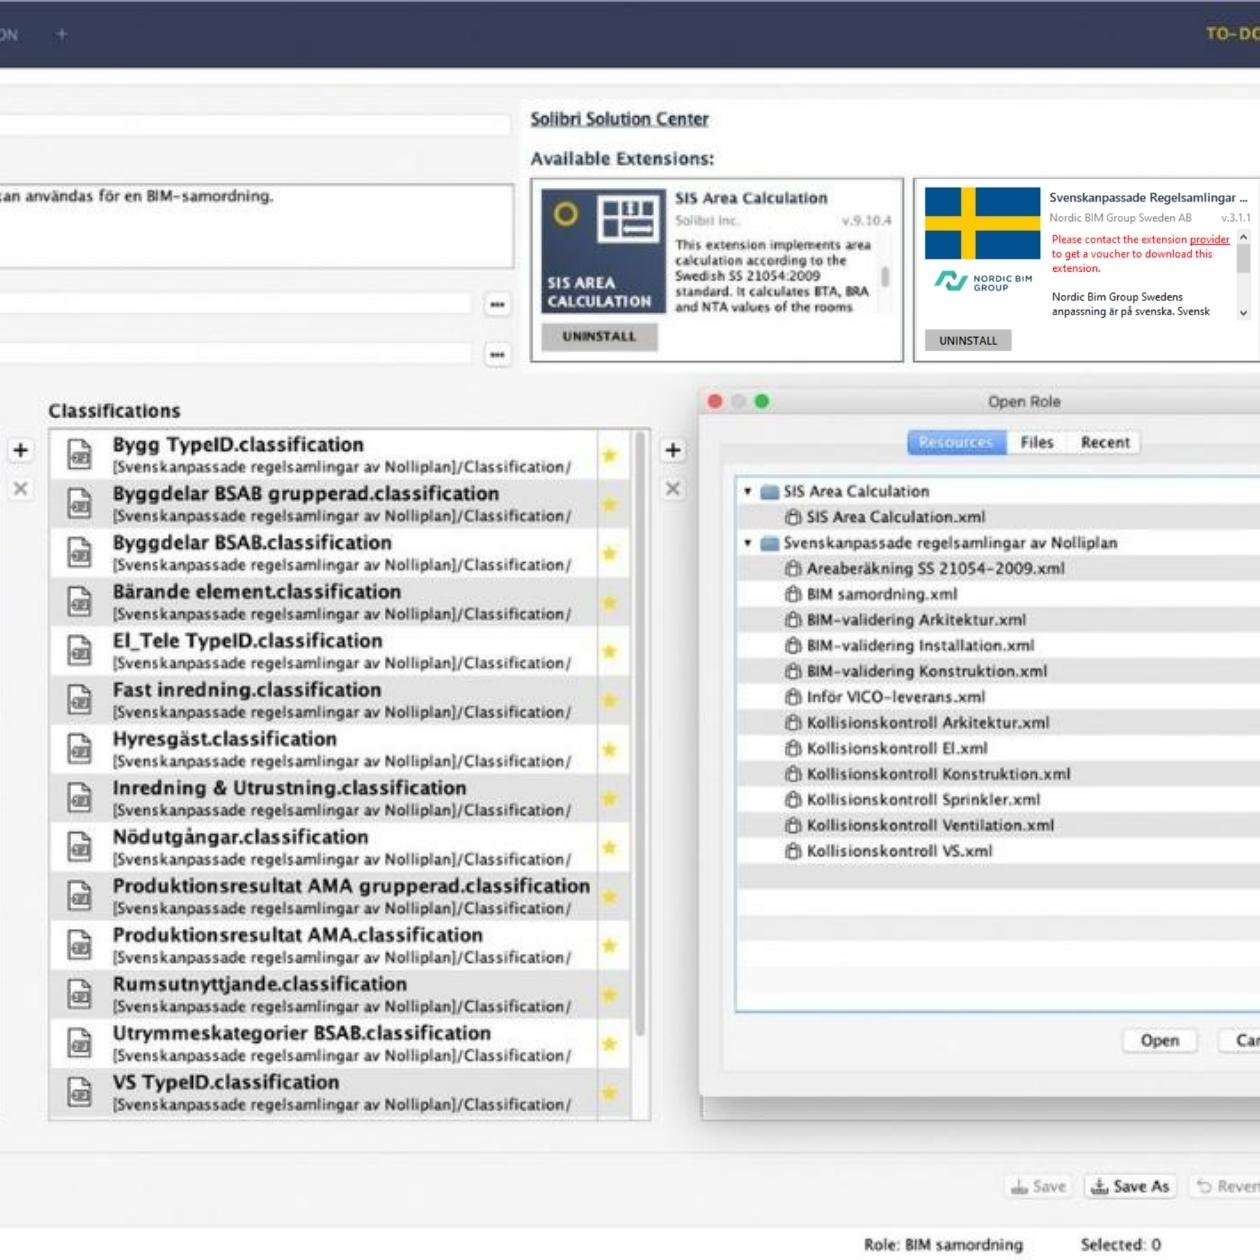
Task: Add a new tab with the top plus icon
Action: click(x=61, y=34)
